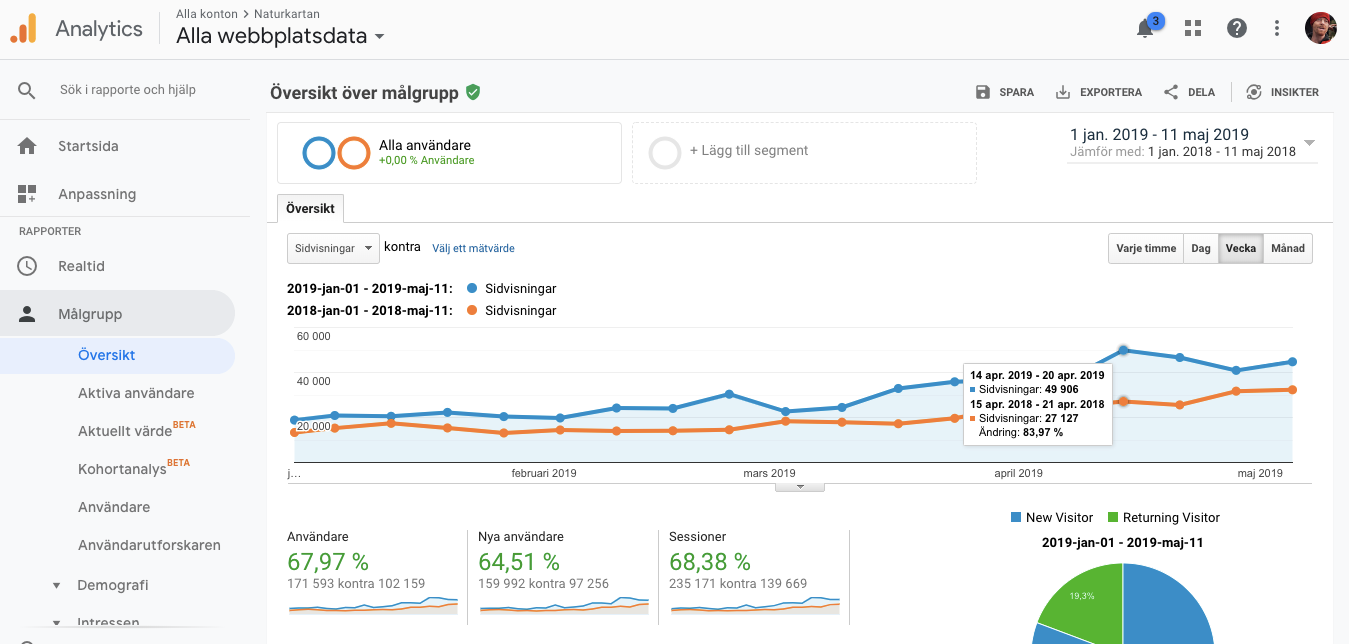The image size is (1349, 644).
Task: Select Vecka chart granularity
Action: (x=1241, y=248)
